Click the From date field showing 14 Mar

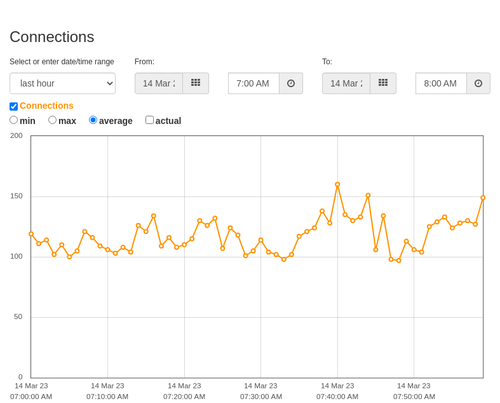click(x=159, y=83)
